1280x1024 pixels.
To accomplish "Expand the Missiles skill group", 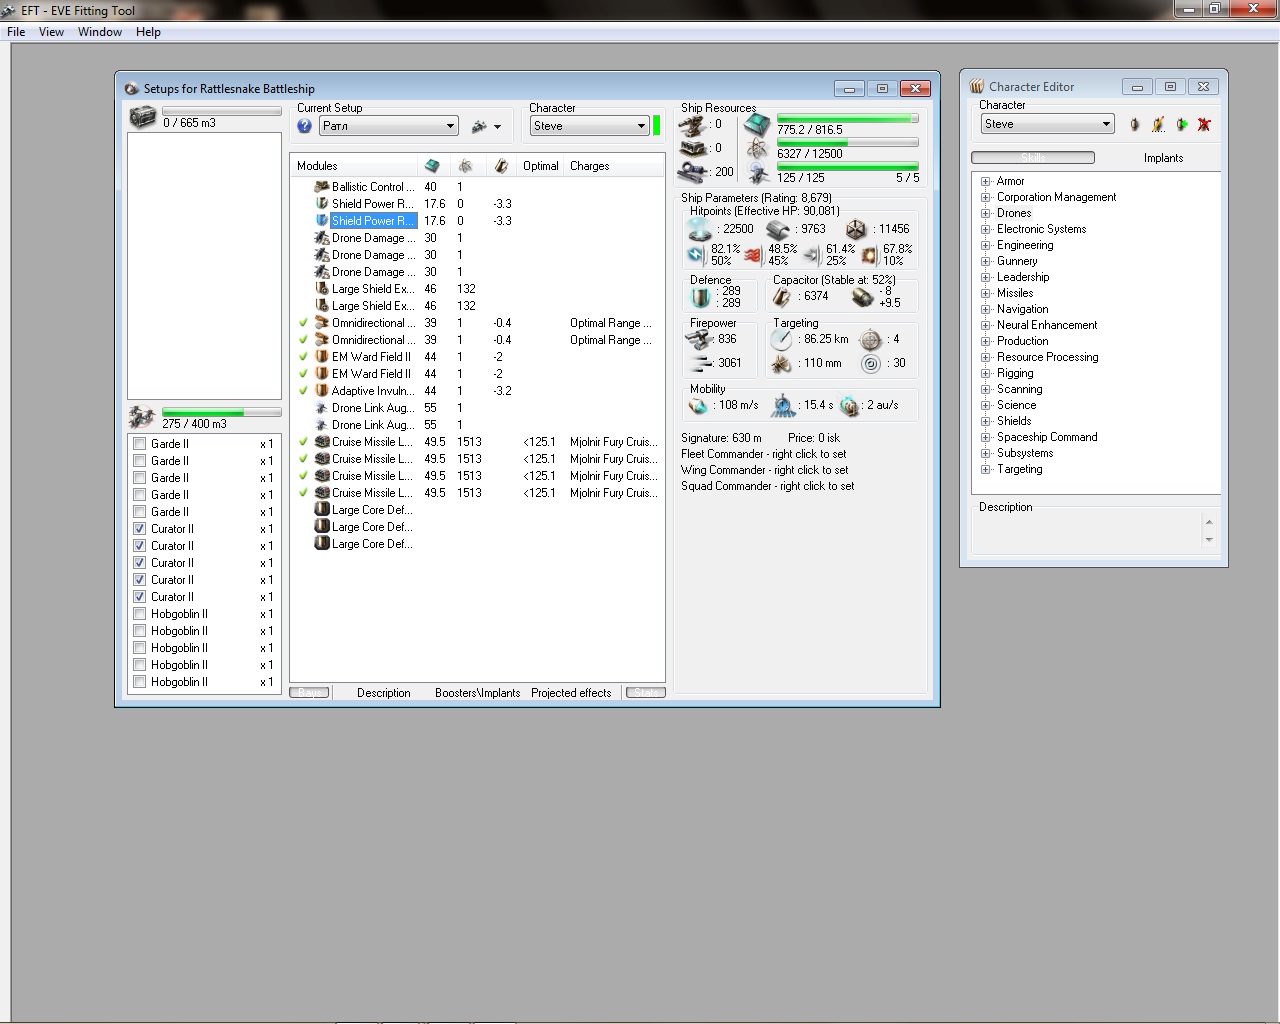I will point(985,293).
